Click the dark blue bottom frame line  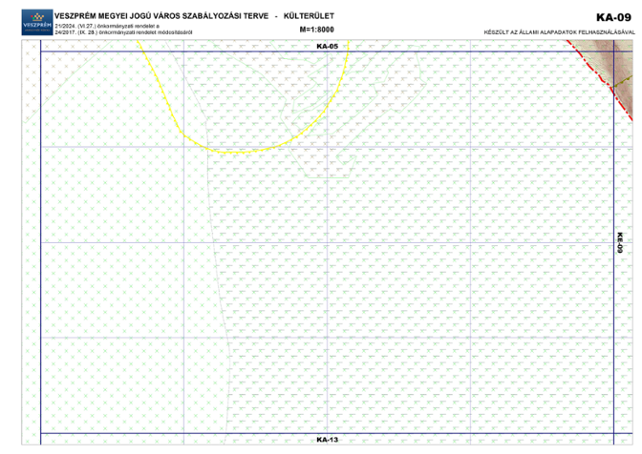[200, 433]
